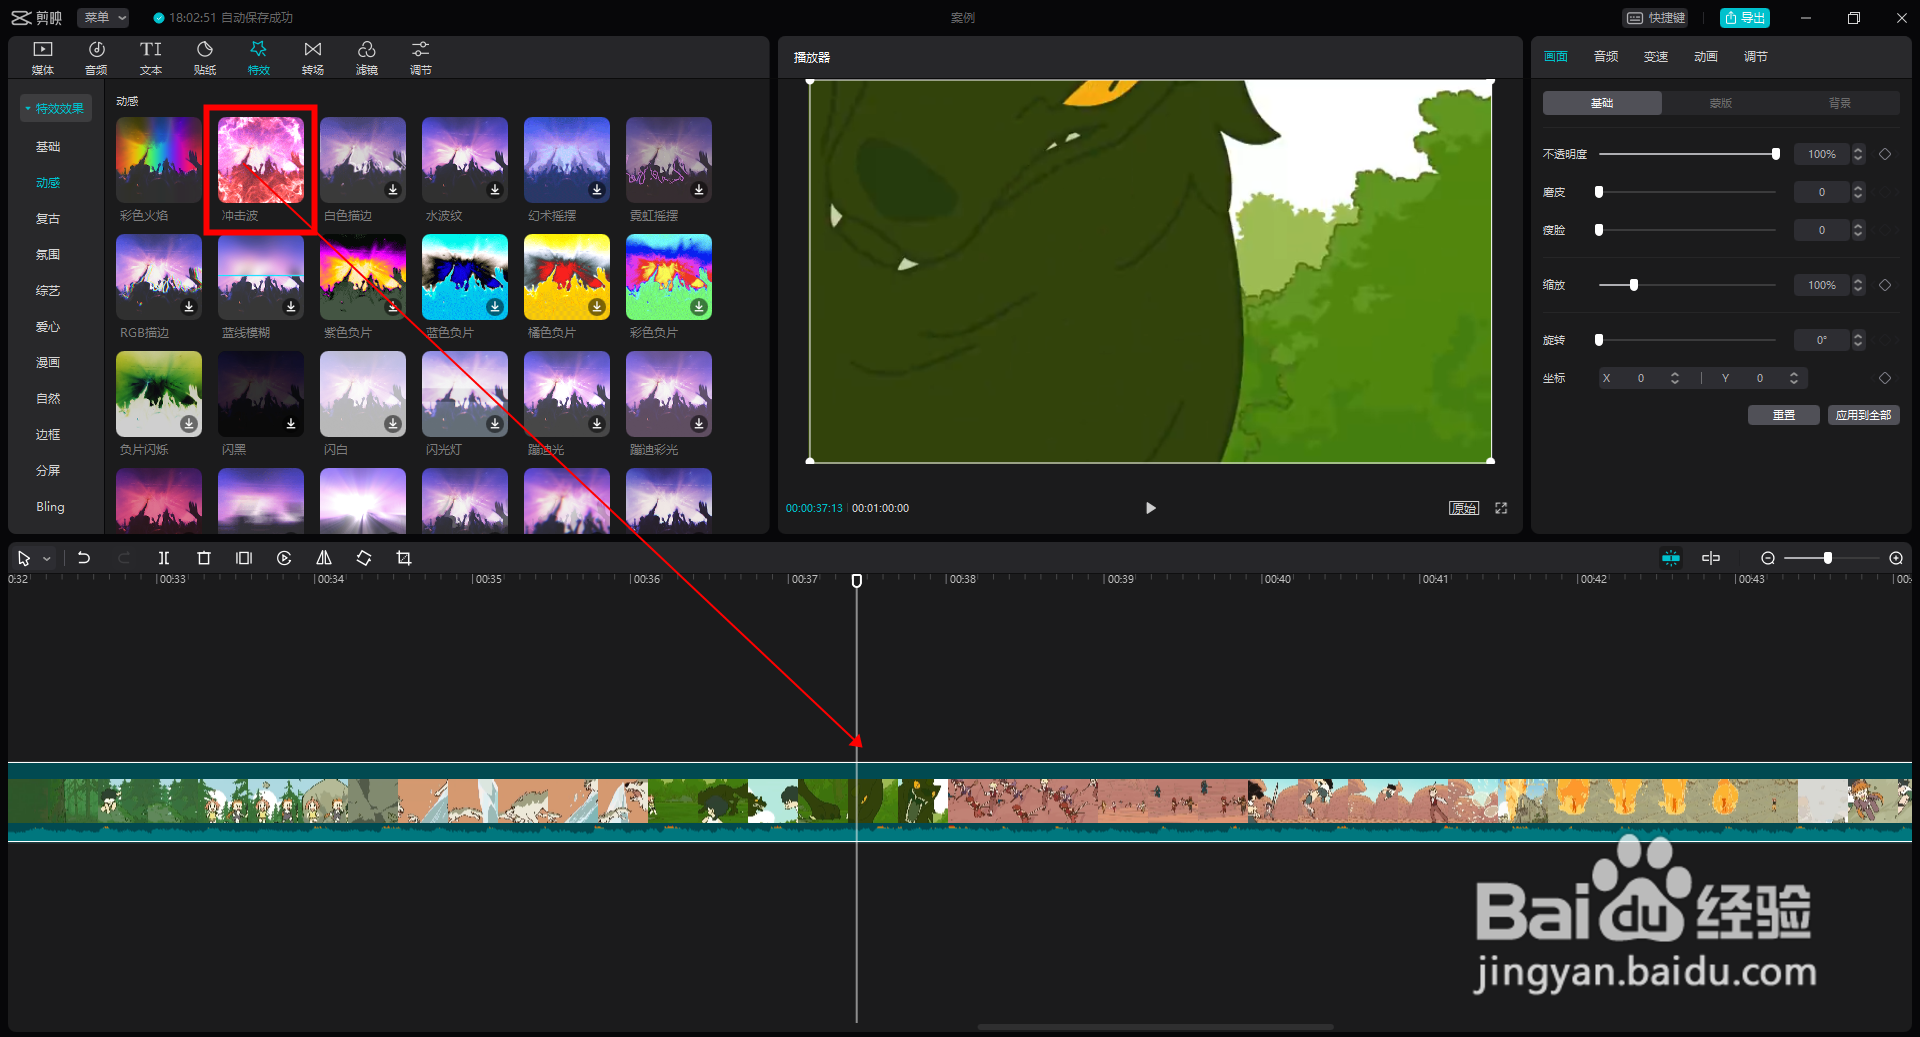
Task: Click the 不透明度 opacity slider handle
Action: pos(1776,154)
